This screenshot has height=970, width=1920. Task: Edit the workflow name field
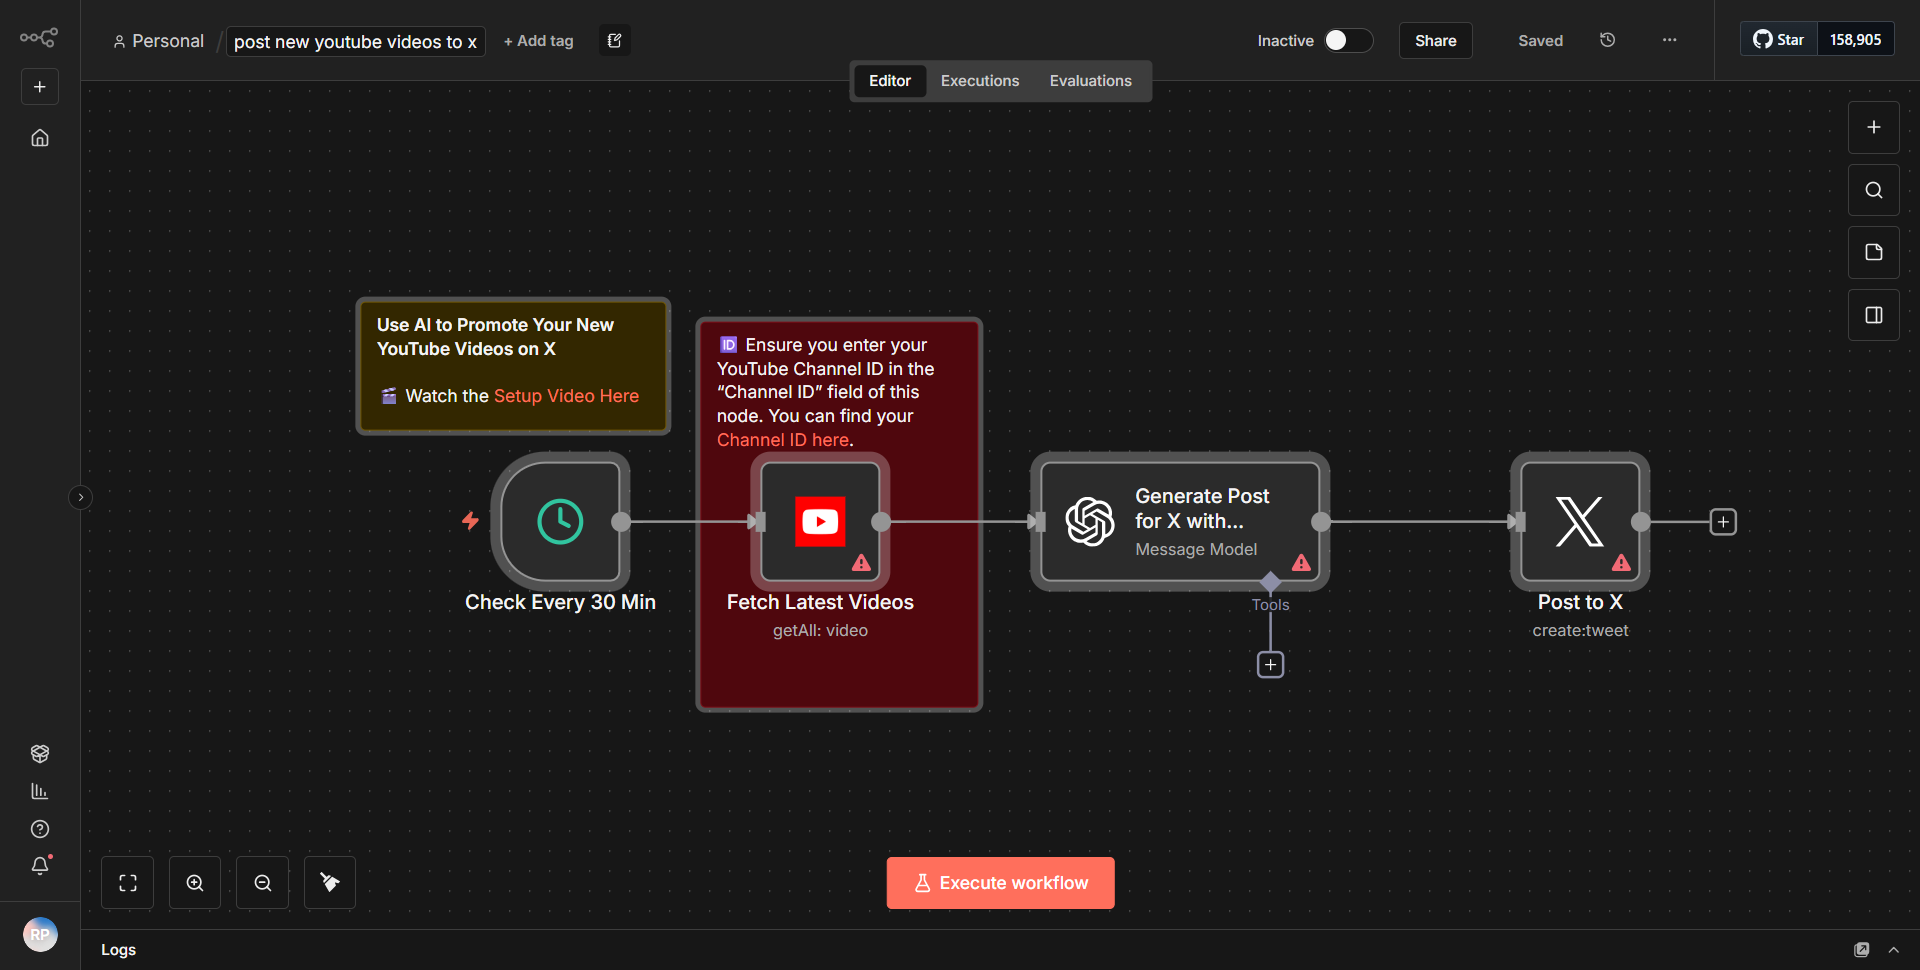coord(355,41)
